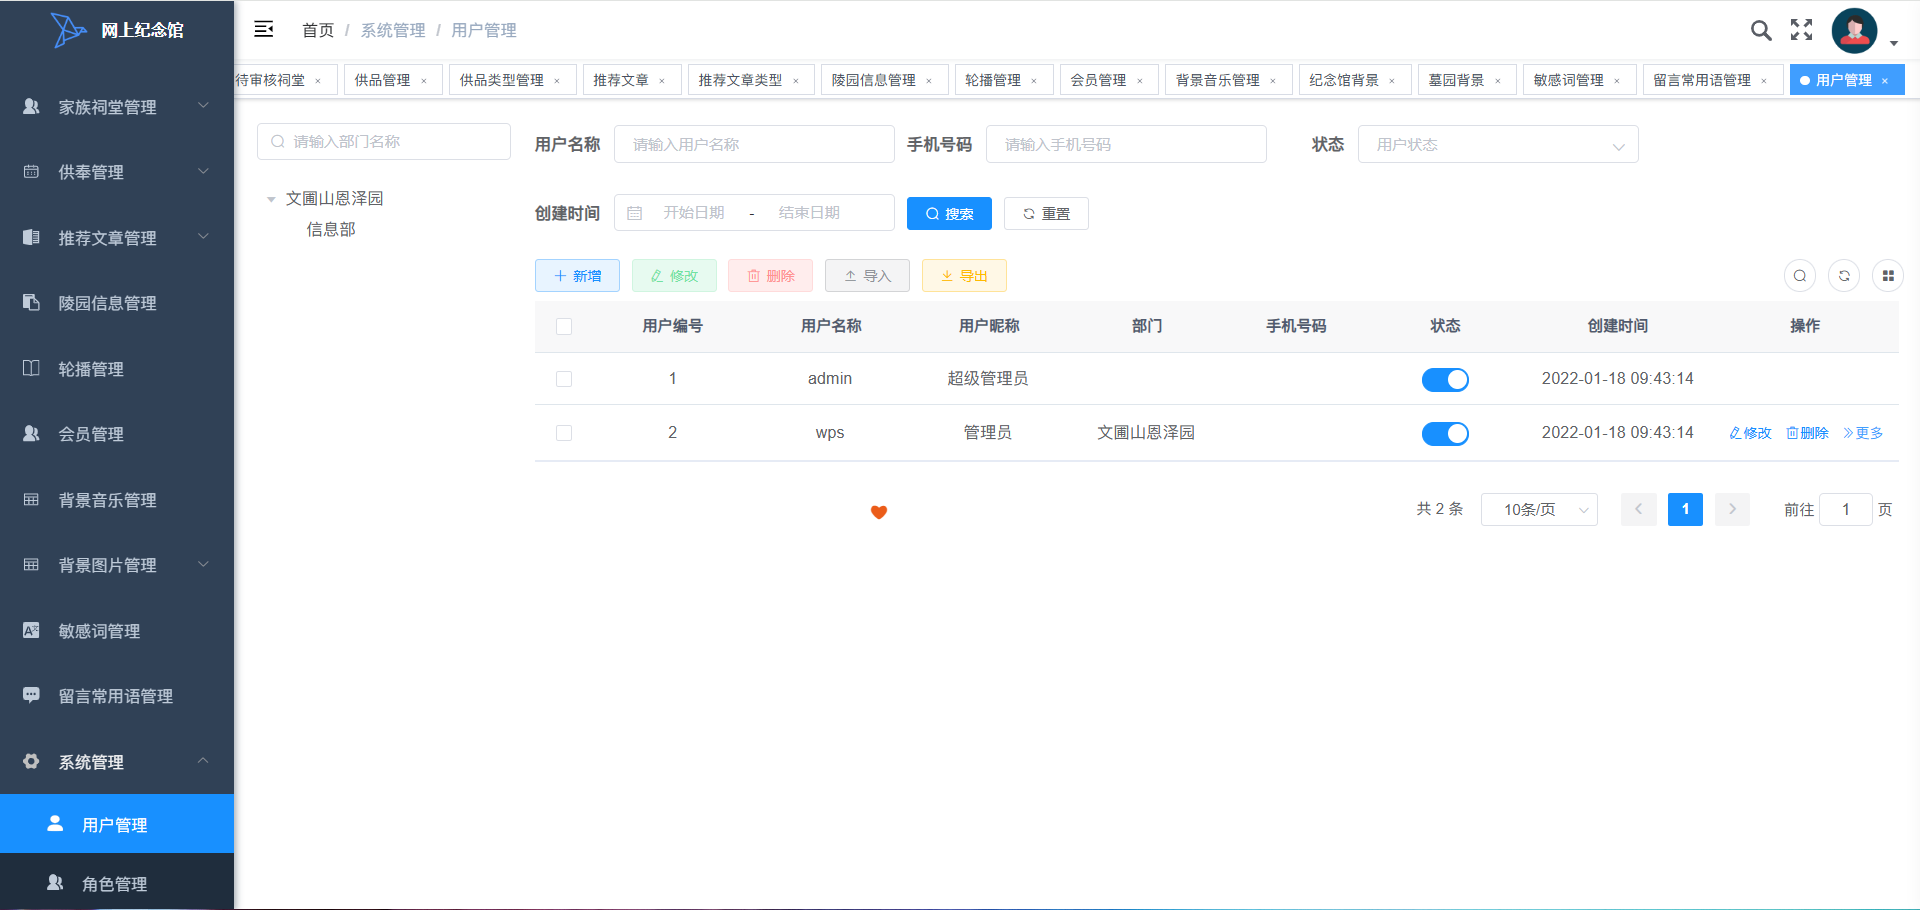Close the 供品管理 tab
Screen dimensions: 1920x910
pyautogui.click(x=424, y=81)
